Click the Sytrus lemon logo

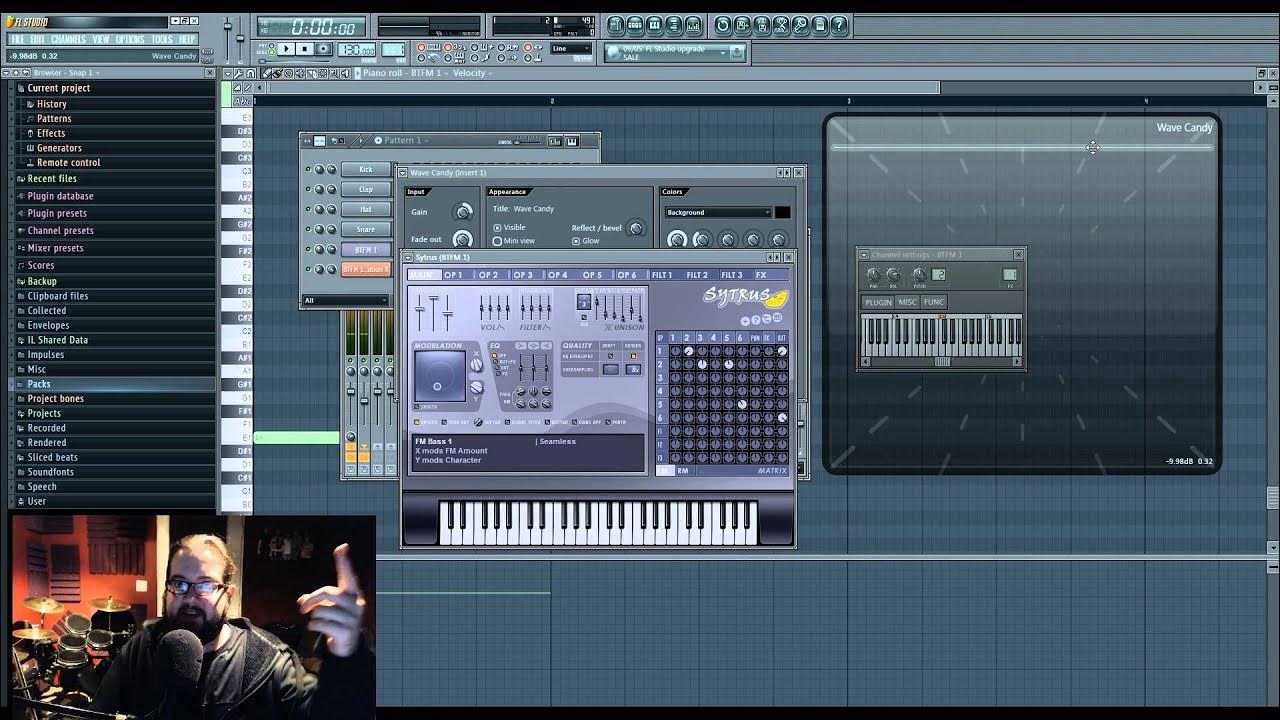tap(776, 299)
